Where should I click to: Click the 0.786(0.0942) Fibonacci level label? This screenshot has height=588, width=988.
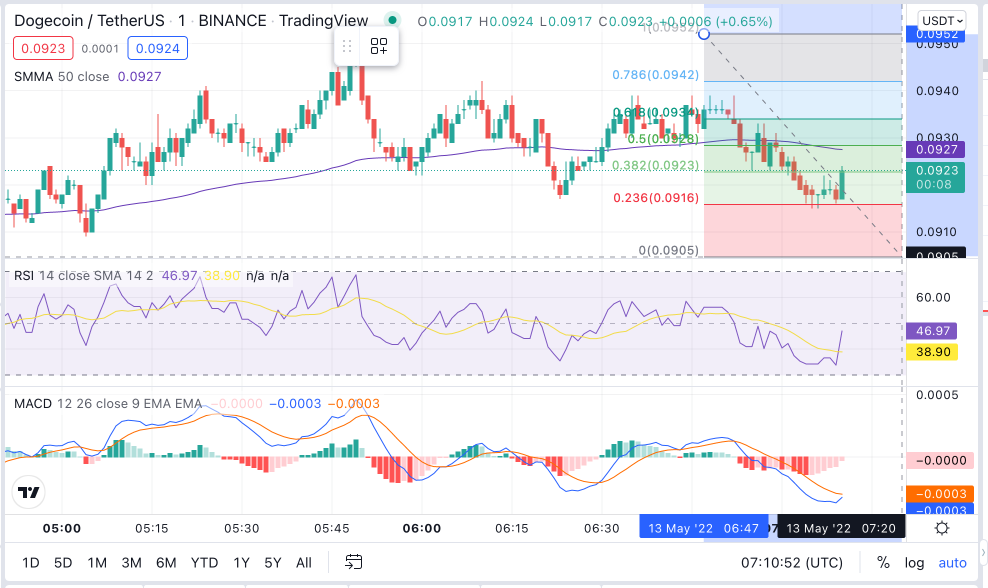coord(655,75)
